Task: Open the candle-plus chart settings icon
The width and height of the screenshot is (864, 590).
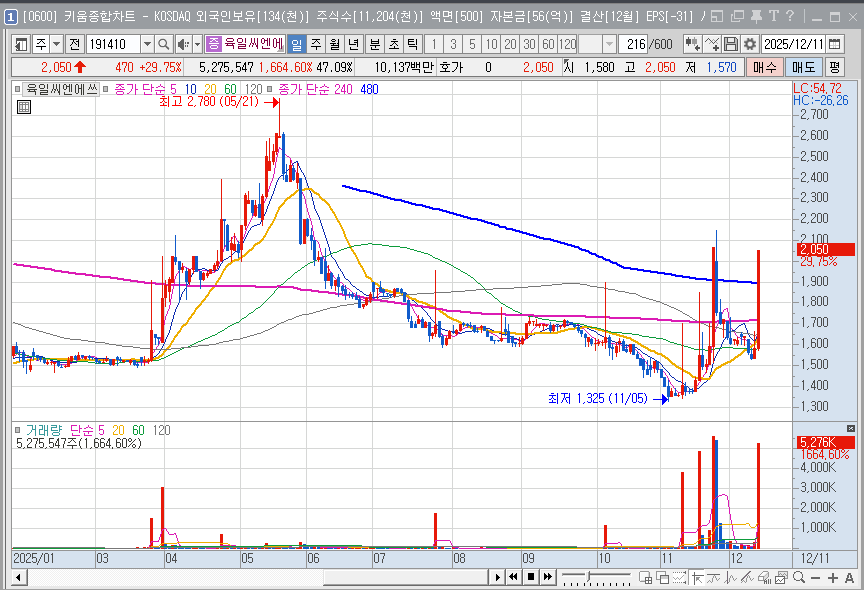Action: (692, 44)
